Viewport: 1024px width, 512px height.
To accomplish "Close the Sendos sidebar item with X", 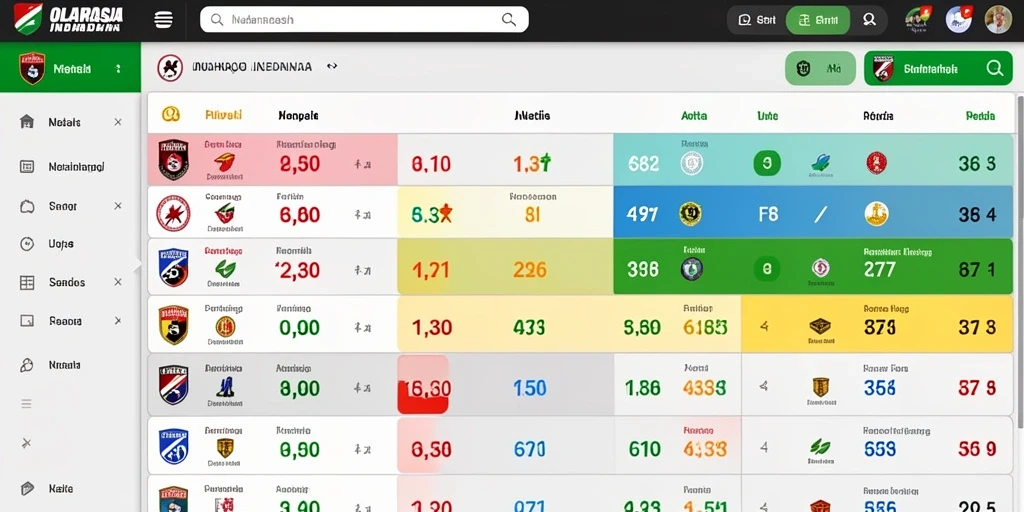I will pos(118,282).
